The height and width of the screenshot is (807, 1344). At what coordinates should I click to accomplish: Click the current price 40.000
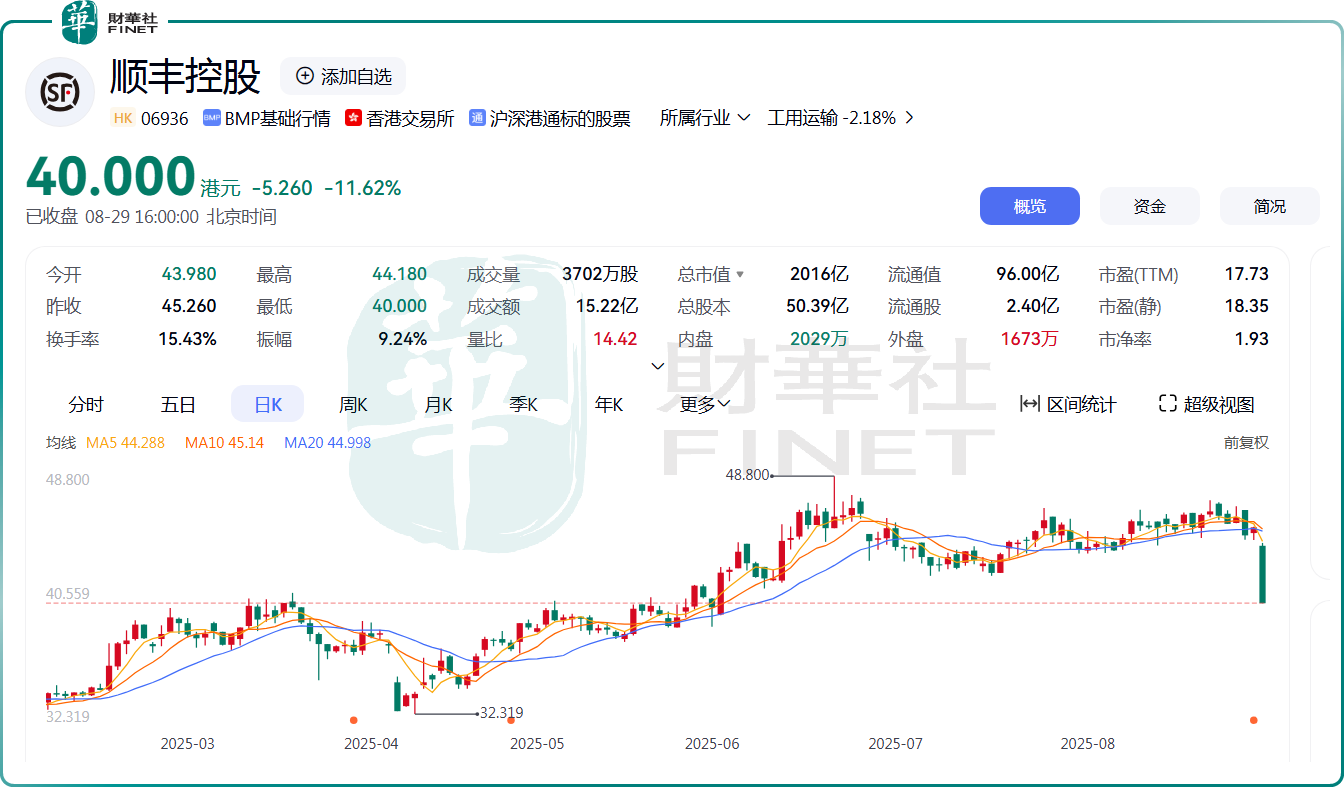click(x=110, y=177)
